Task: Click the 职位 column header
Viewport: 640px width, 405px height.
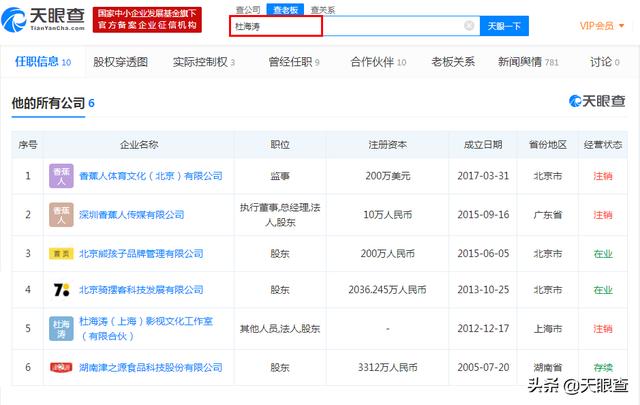Action: click(280, 145)
